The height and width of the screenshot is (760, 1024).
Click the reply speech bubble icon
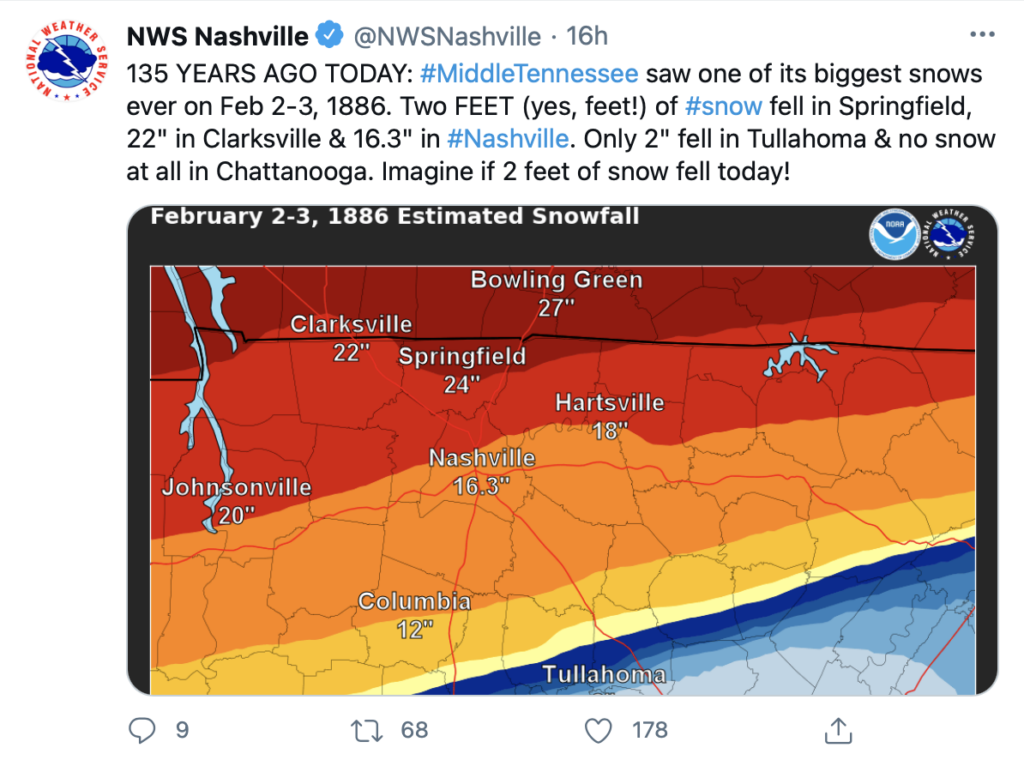coord(142,730)
